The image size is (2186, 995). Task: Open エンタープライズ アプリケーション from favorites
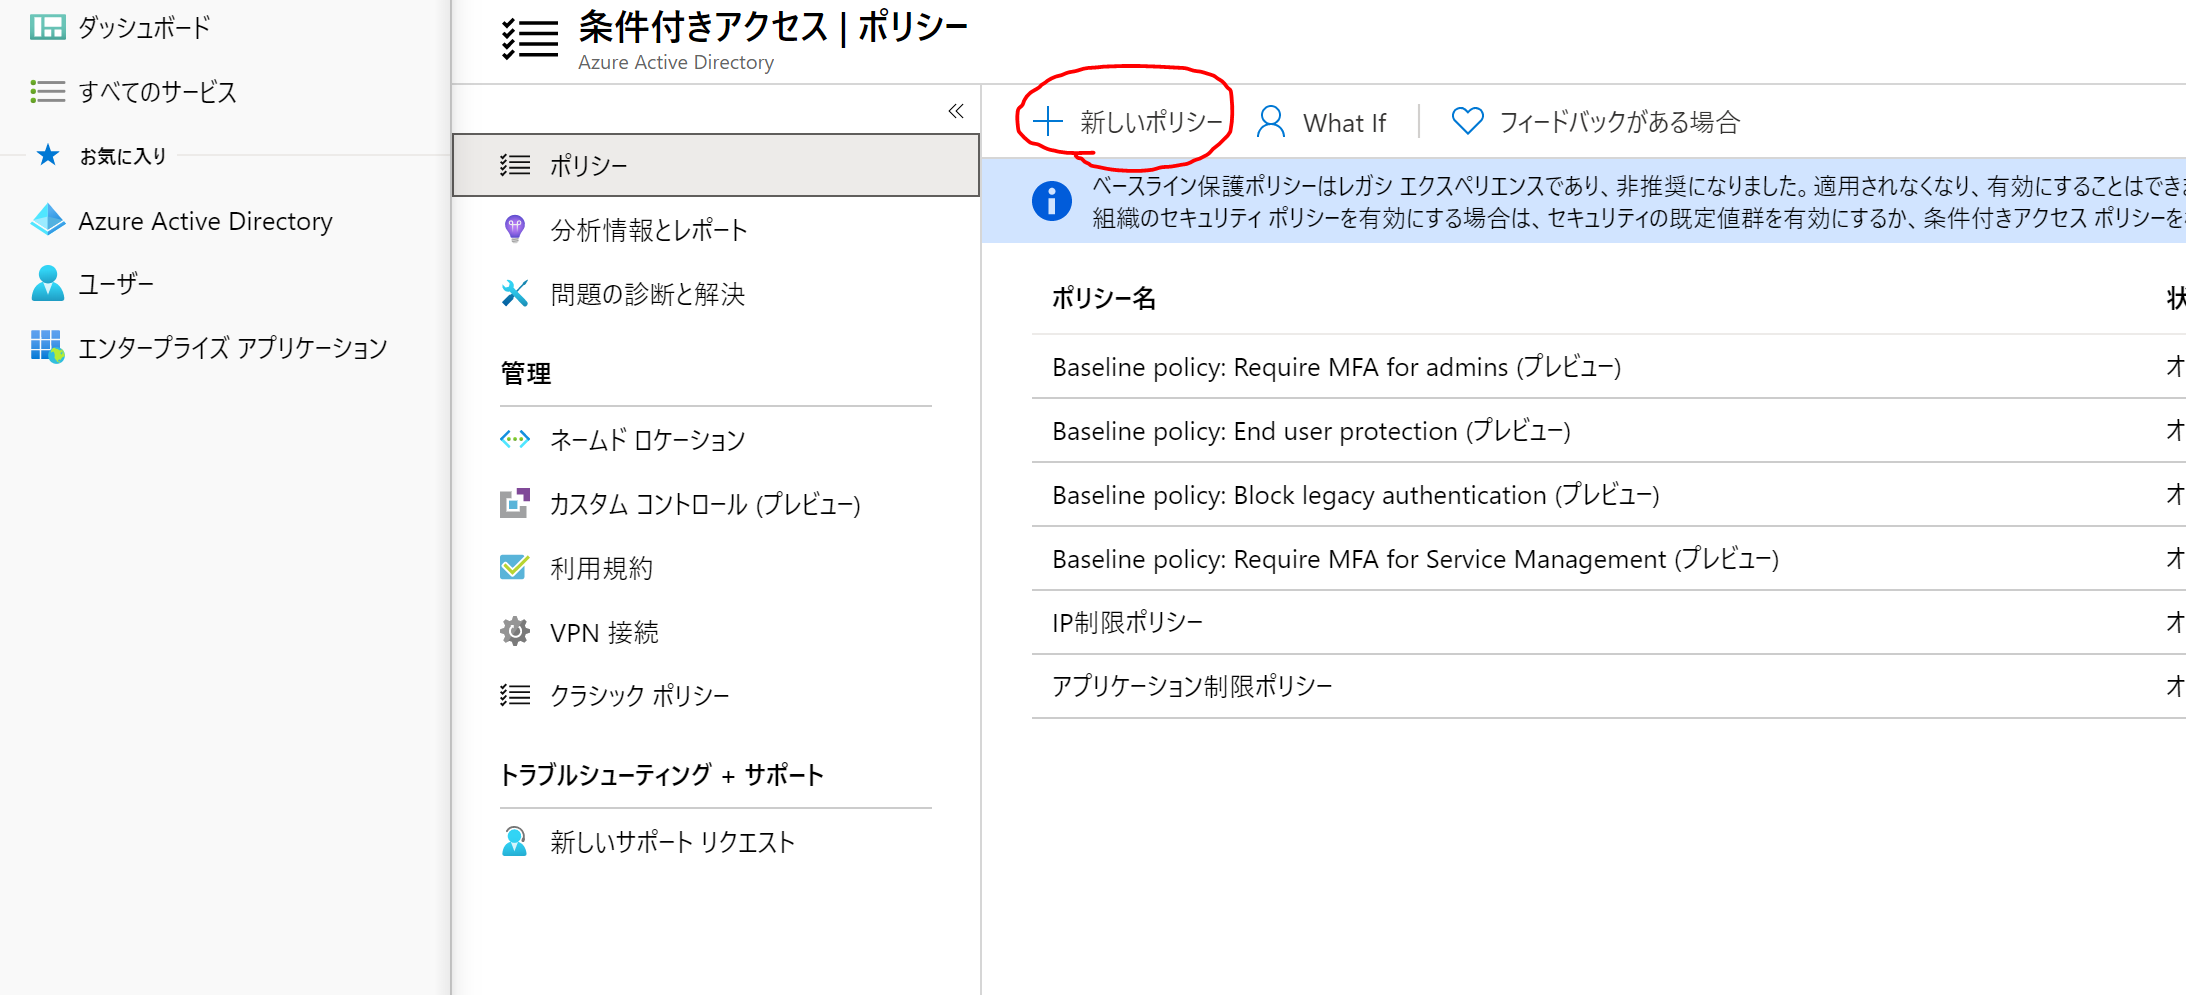coord(232,348)
